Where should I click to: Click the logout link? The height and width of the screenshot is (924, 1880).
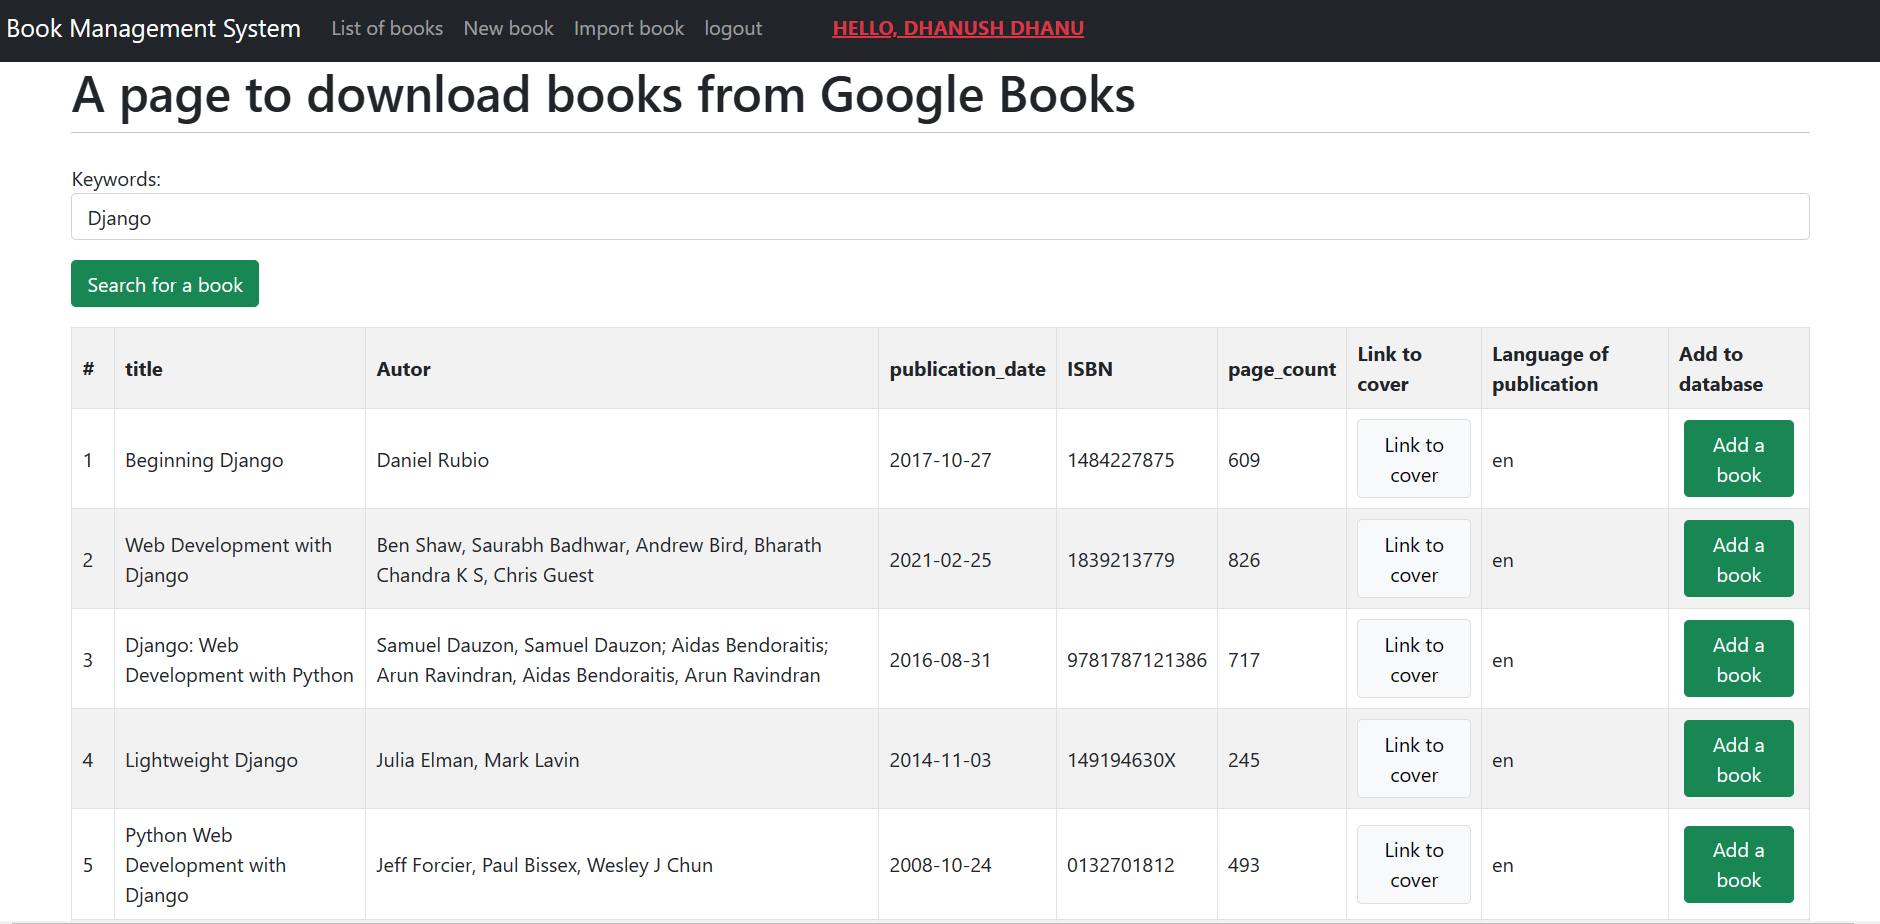coord(733,28)
